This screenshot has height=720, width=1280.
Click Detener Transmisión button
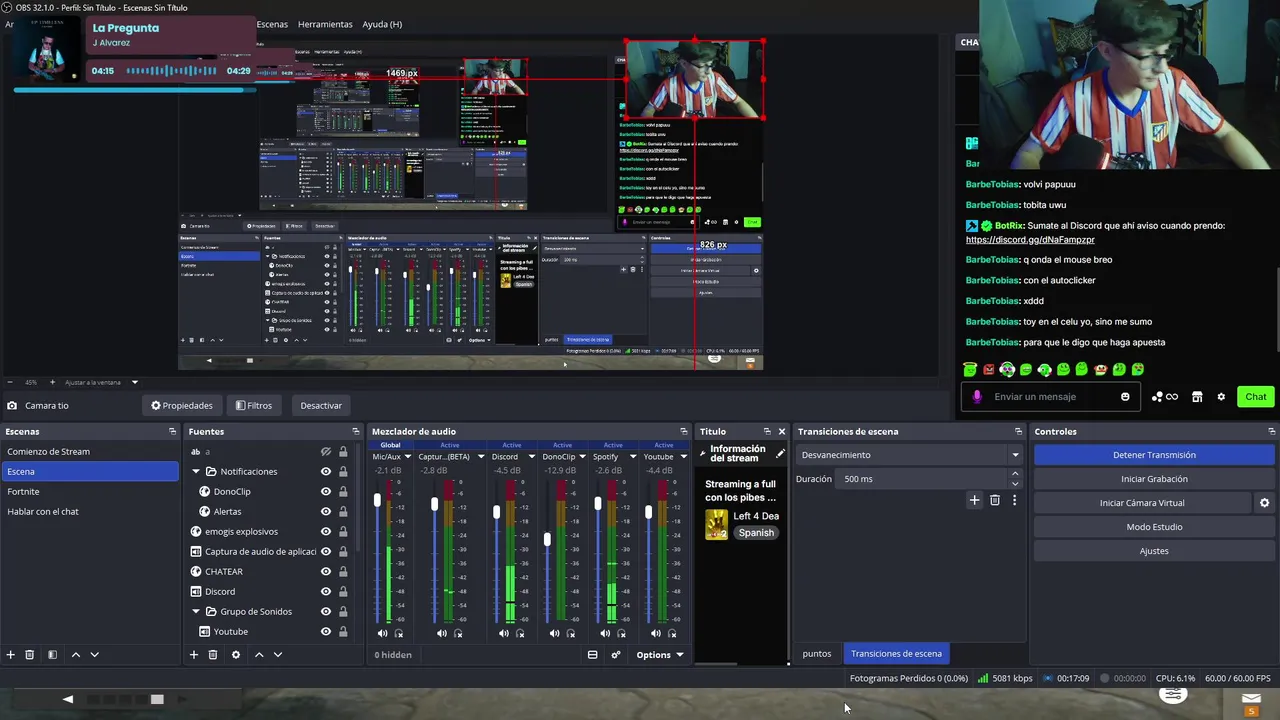click(1154, 455)
